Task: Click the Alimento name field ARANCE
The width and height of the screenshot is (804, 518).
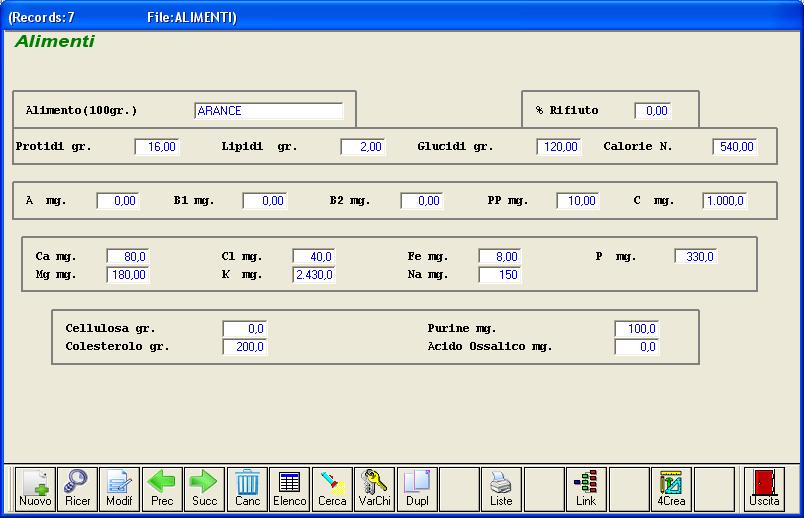Action: [x=269, y=111]
